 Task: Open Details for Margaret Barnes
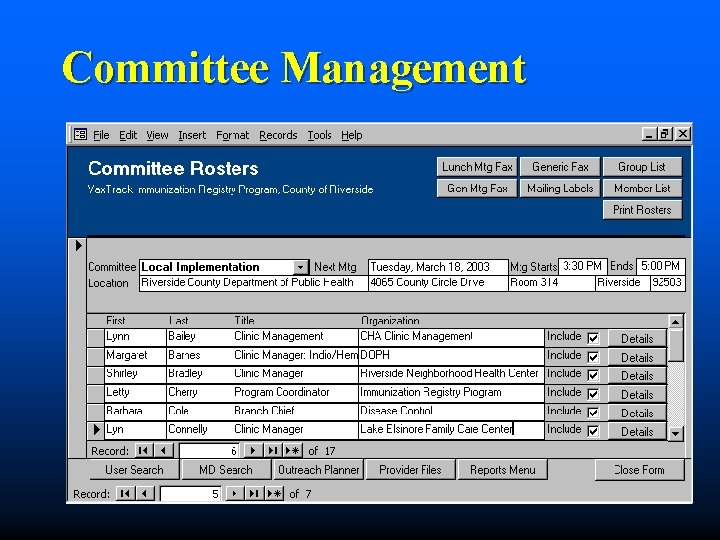(637, 357)
